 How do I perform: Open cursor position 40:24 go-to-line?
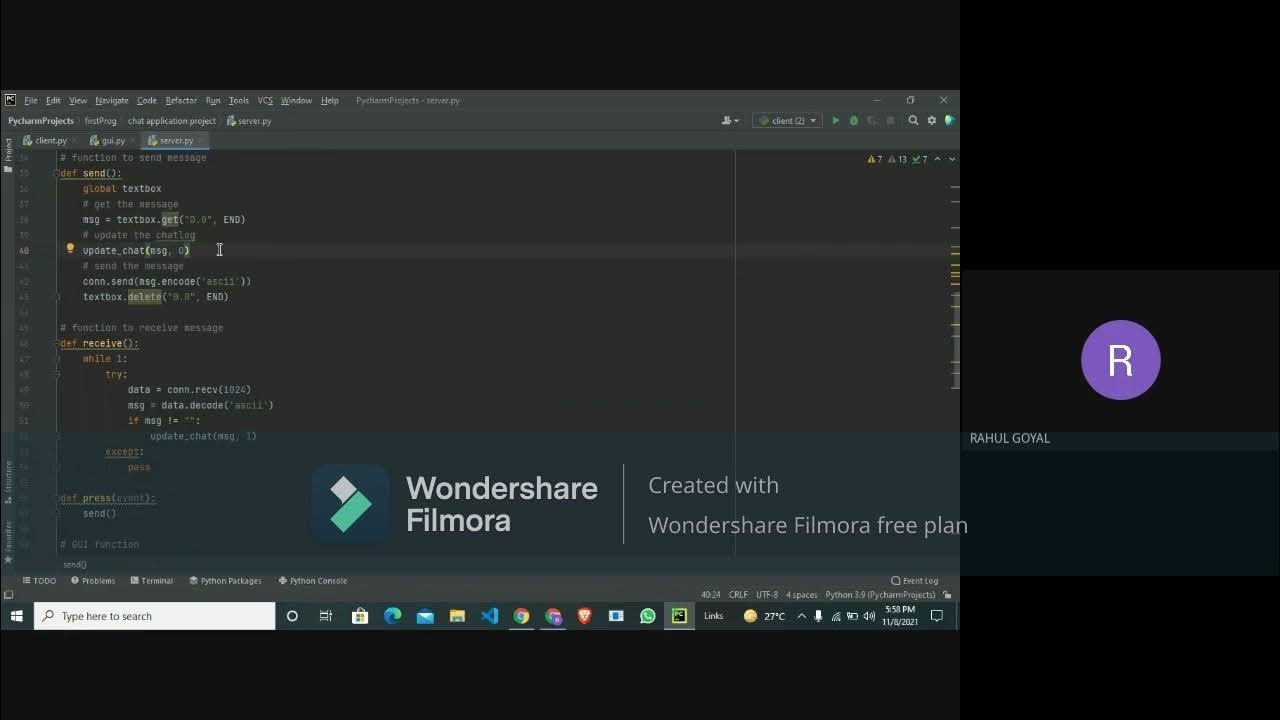tap(711, 595)
